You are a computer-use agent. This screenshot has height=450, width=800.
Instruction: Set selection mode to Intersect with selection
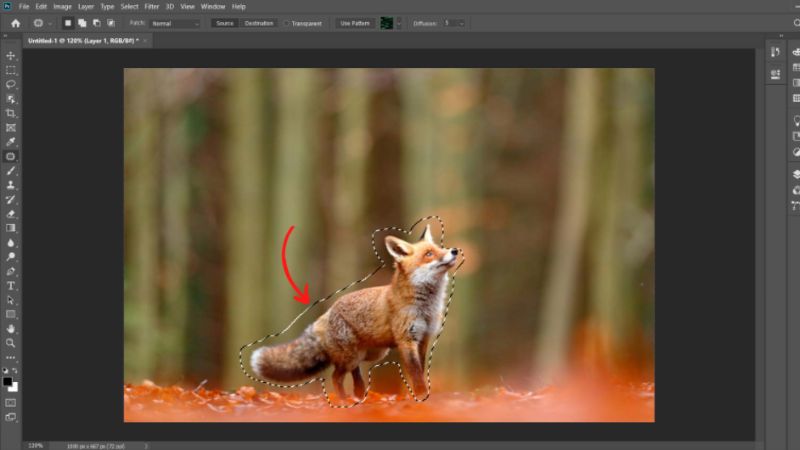(x=111, y=23)
